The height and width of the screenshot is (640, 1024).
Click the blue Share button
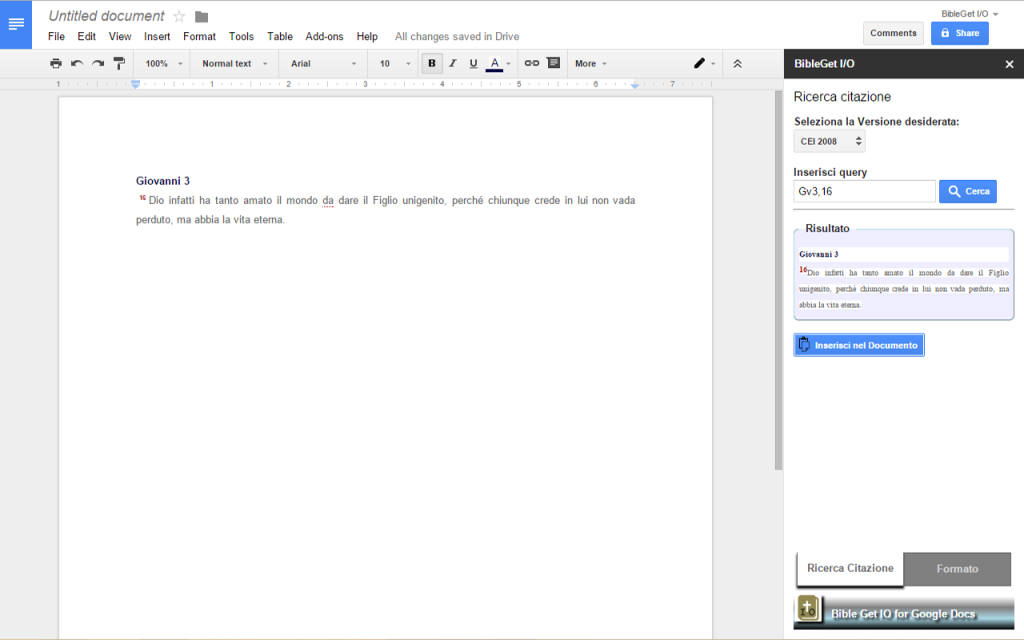[x=959, y=33]
